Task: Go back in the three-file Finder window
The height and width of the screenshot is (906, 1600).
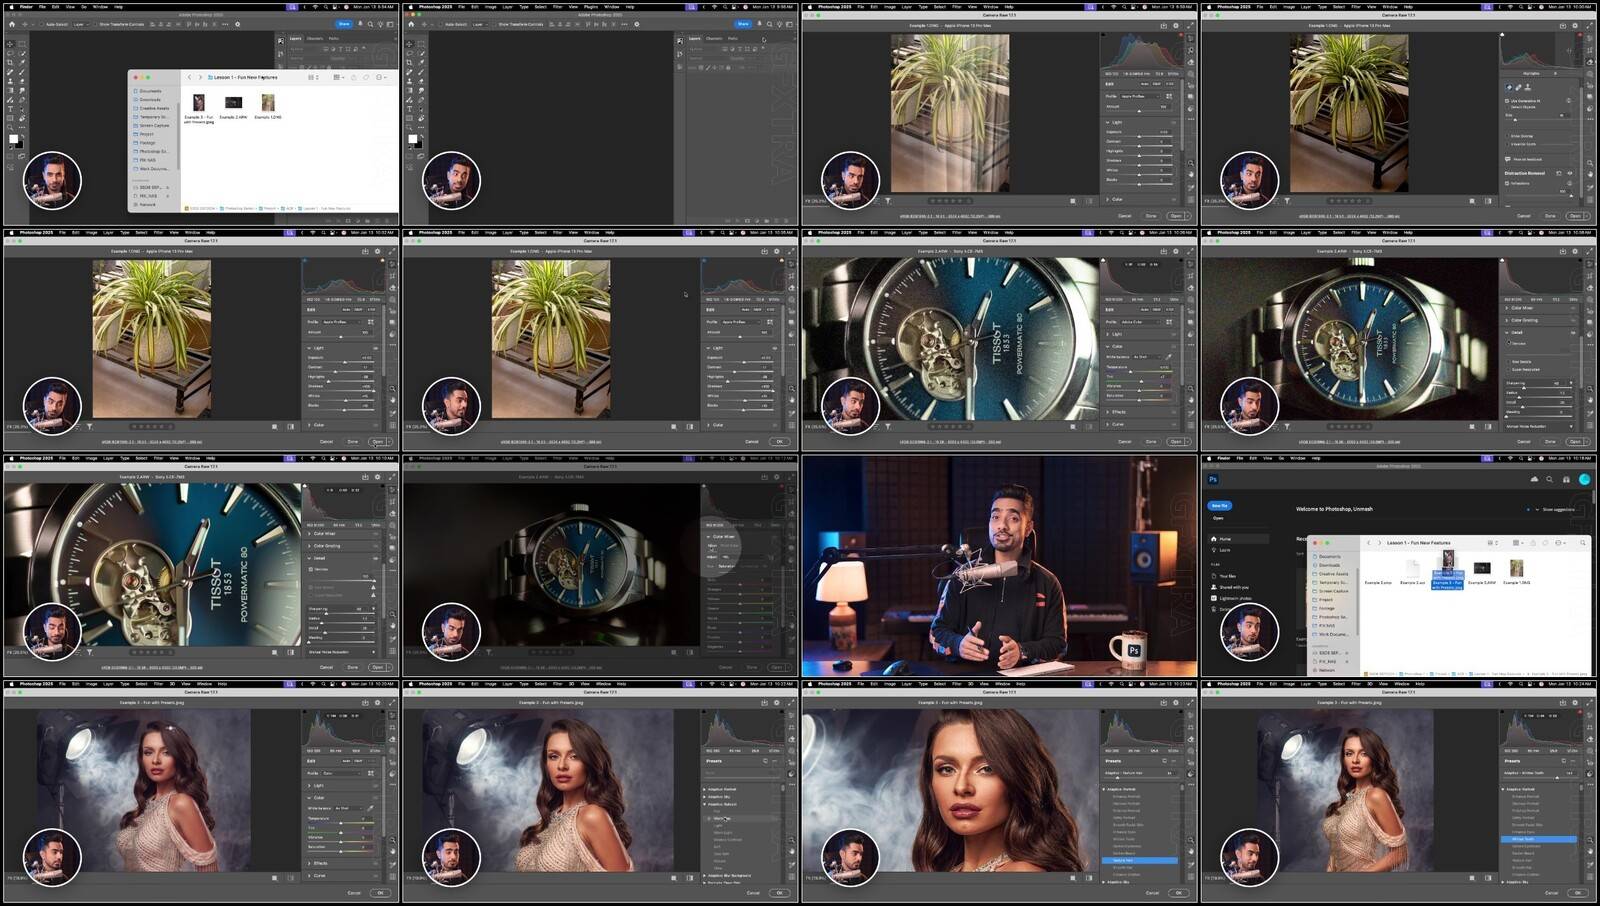Action: [189, 77]
